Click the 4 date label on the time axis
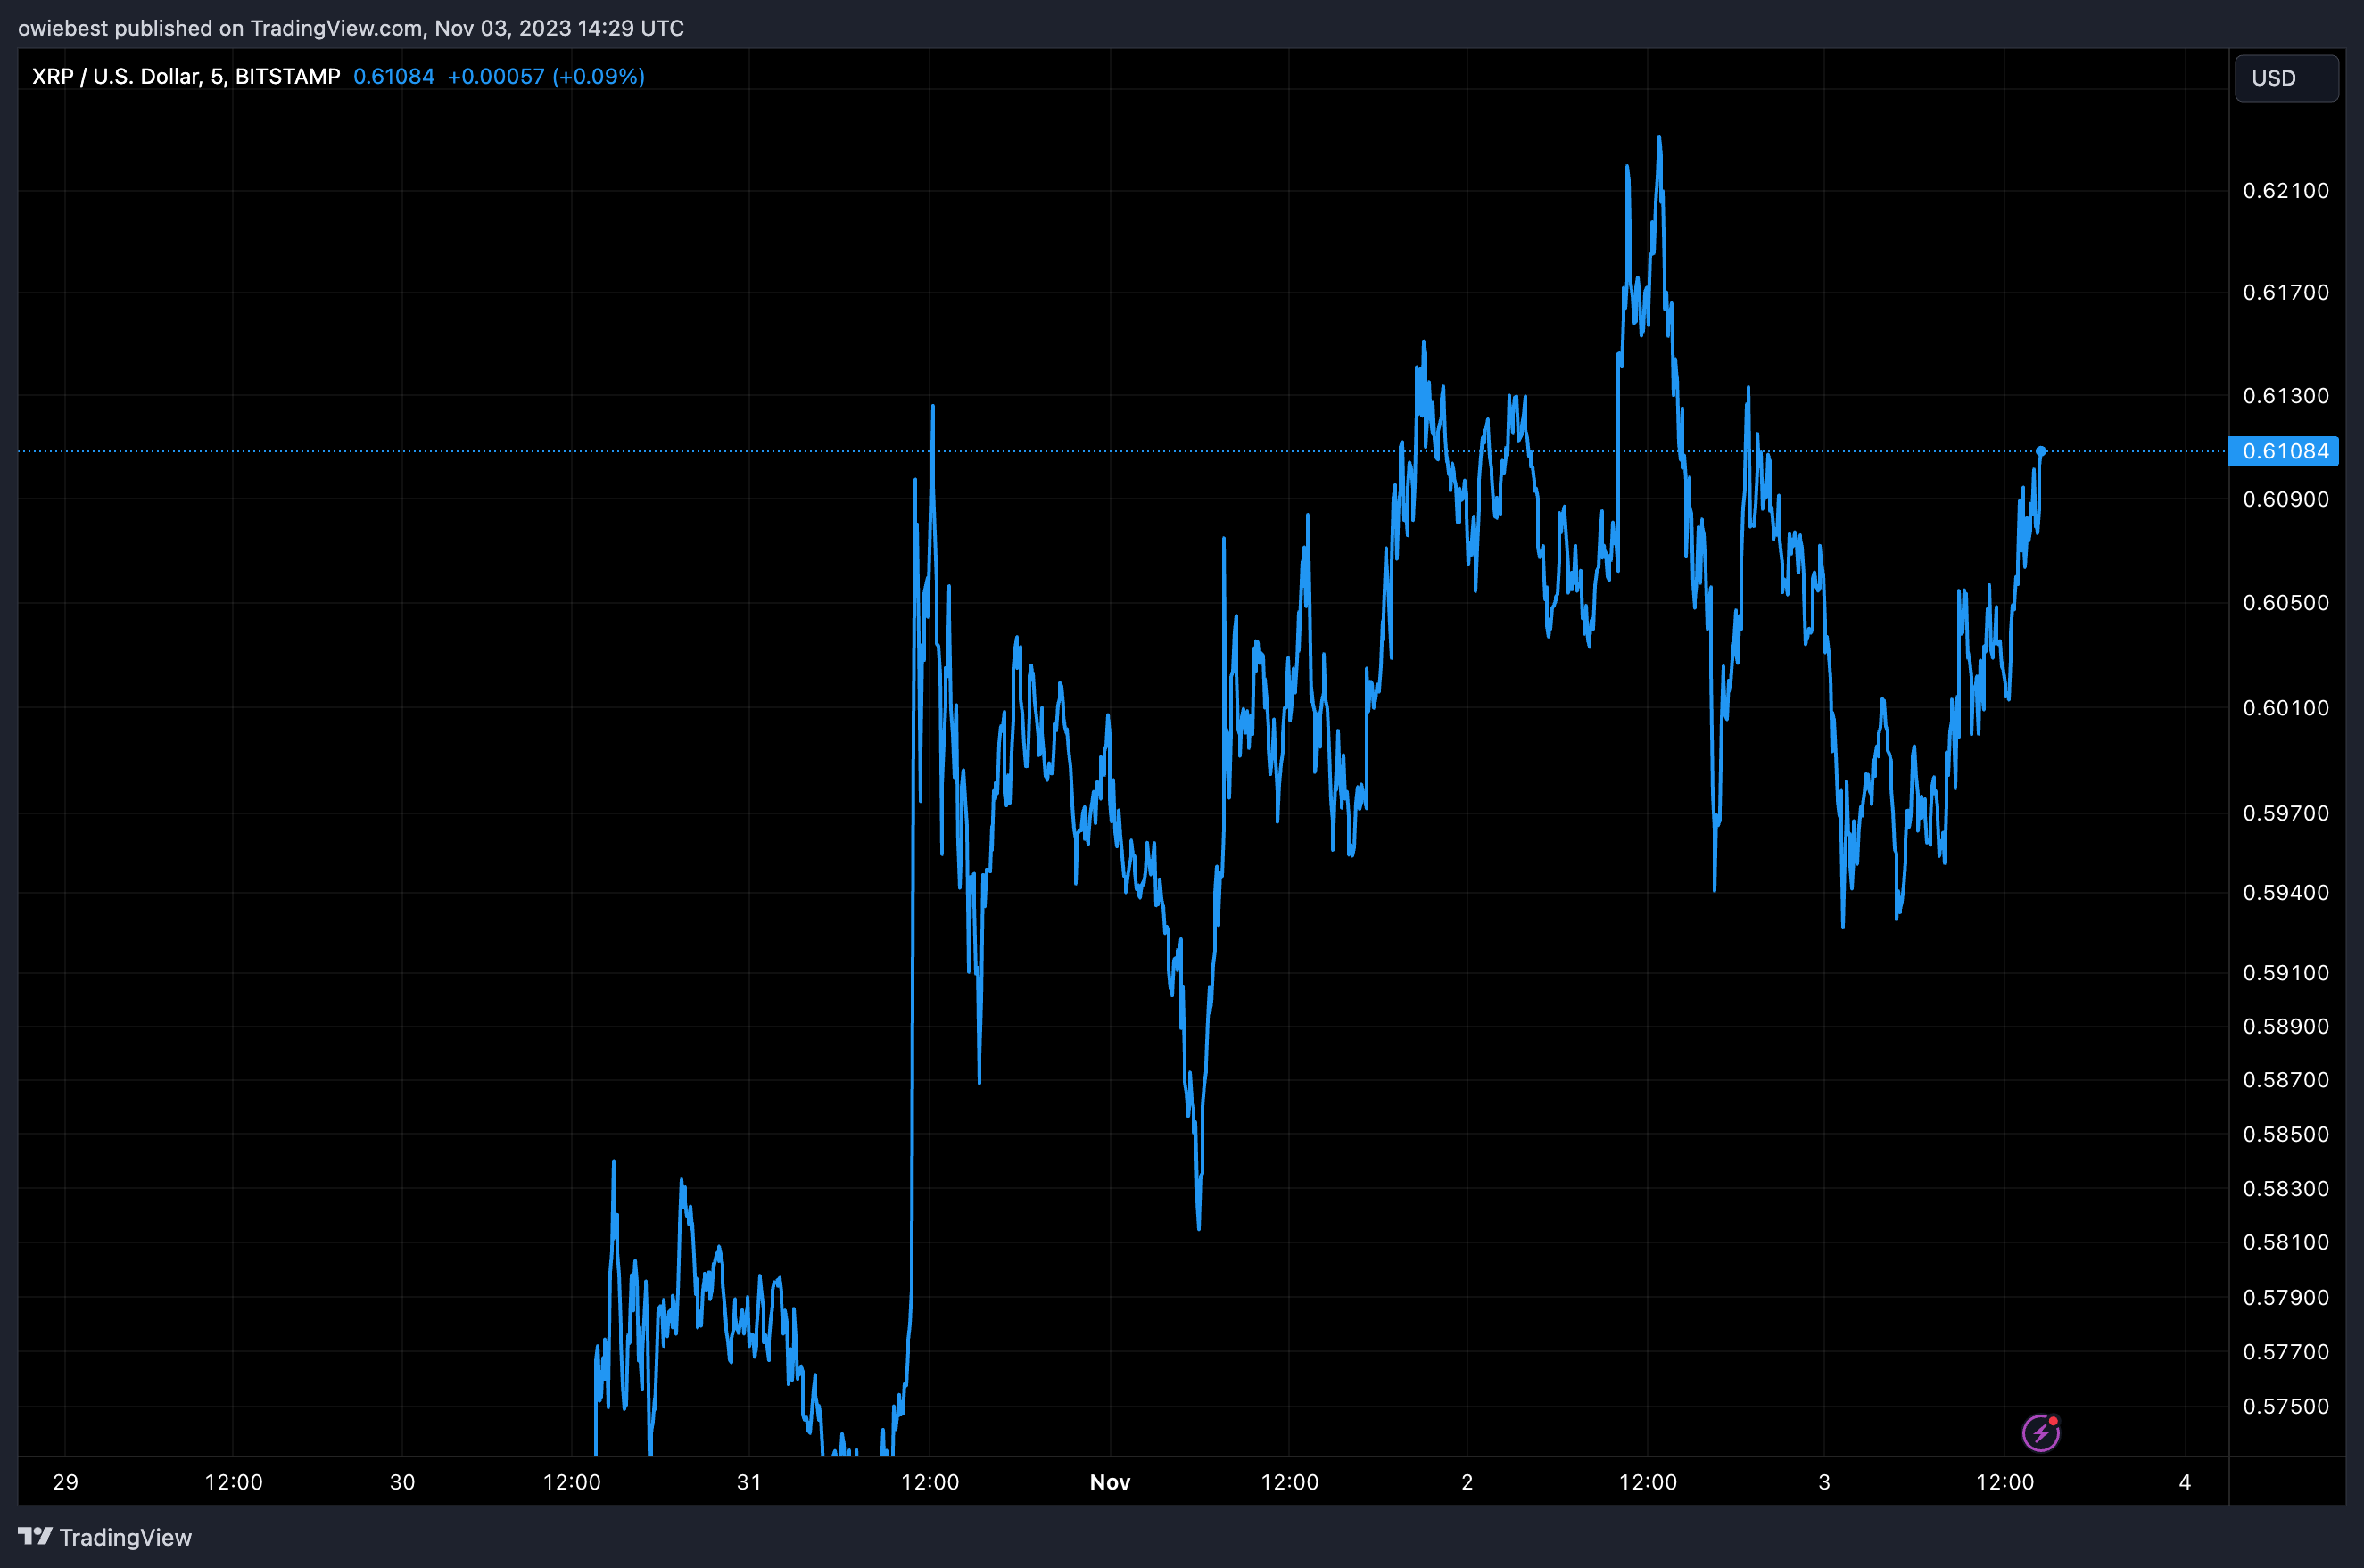Viewport: 2364px width, 1568px height. point(2184,1482)
